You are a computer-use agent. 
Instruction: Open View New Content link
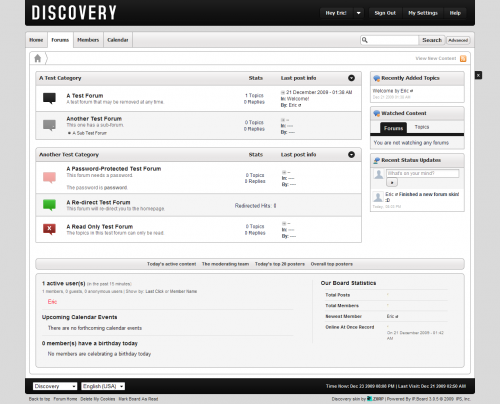point(436,58)
